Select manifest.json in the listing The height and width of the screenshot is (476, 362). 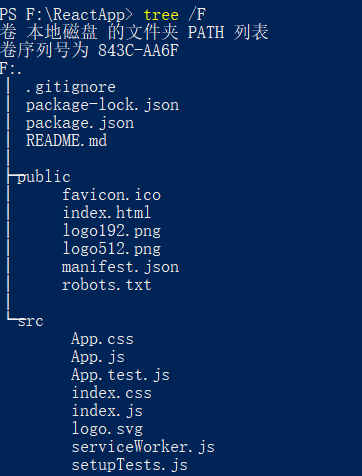(120, 267)
